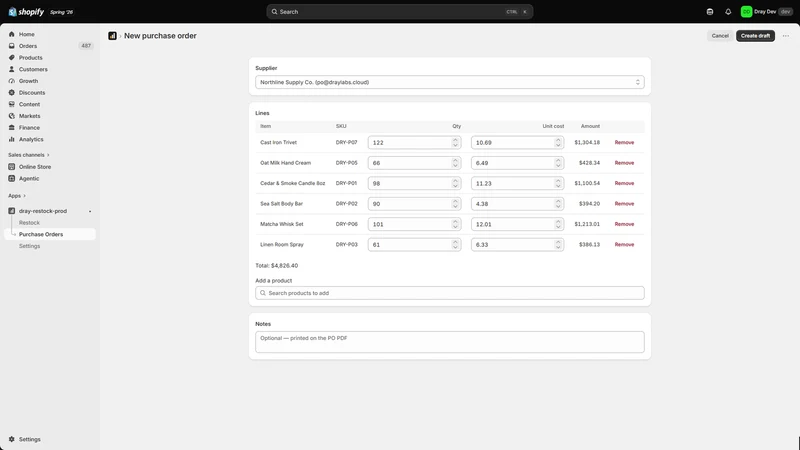Click the Total: $4,826.40 text

click(x=277, y=266)
